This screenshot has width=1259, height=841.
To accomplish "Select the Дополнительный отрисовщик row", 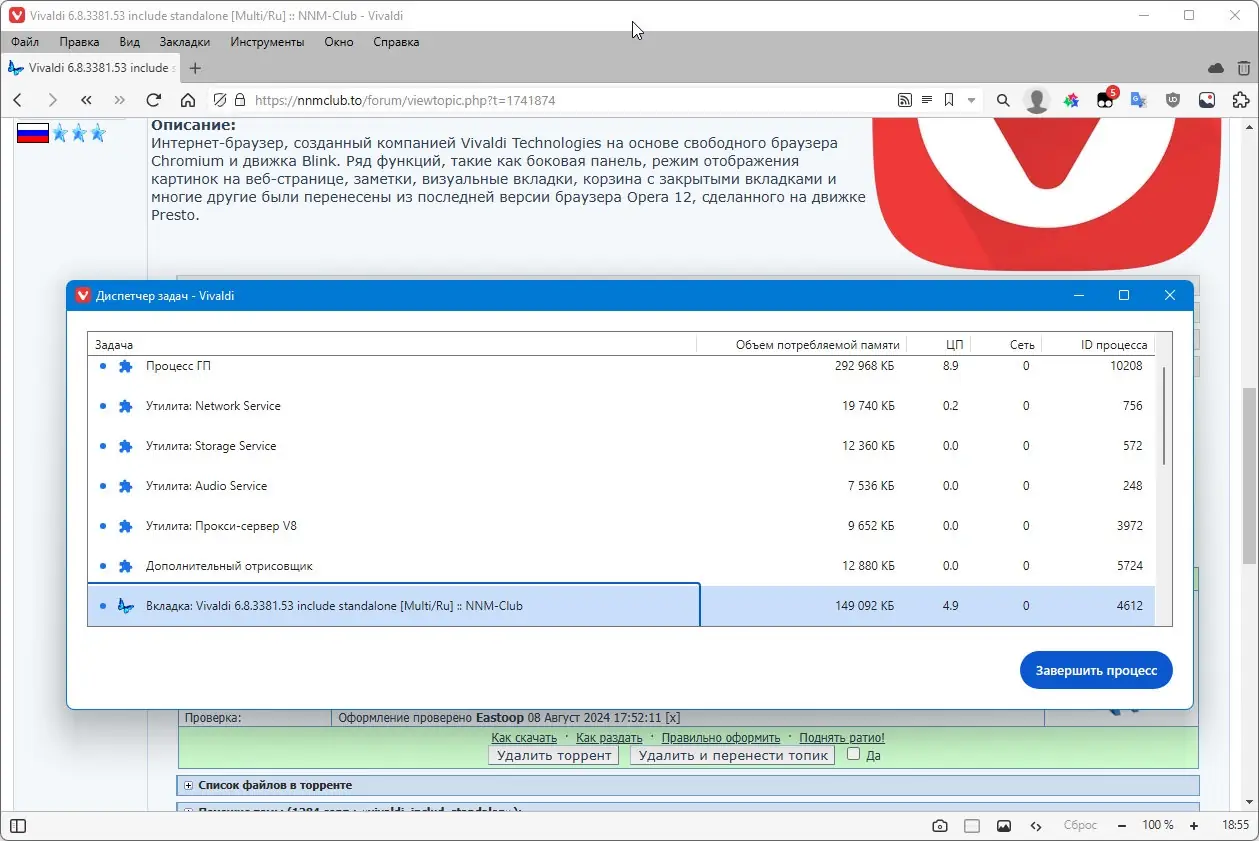I will (621, 566).
